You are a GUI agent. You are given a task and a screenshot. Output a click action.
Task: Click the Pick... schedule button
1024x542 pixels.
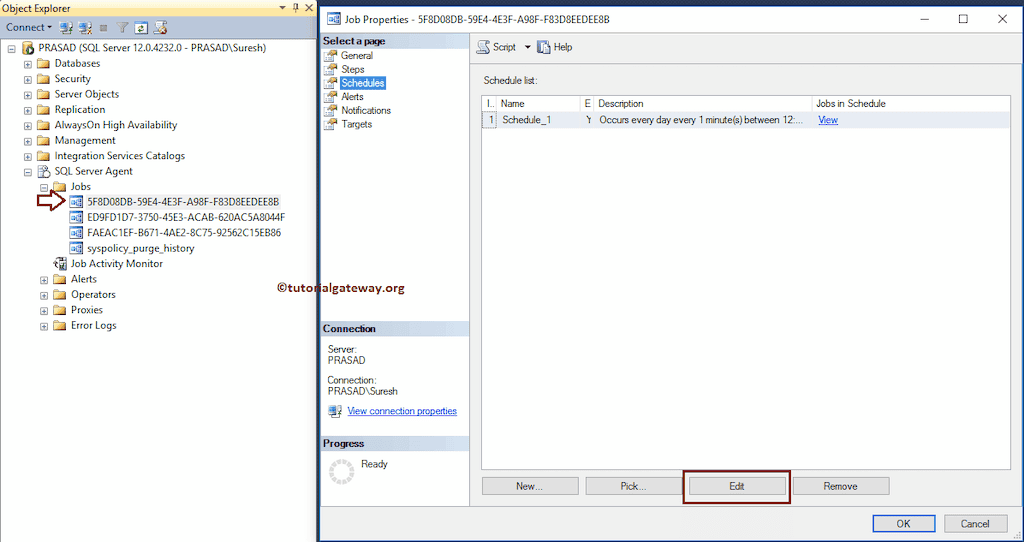633,486
